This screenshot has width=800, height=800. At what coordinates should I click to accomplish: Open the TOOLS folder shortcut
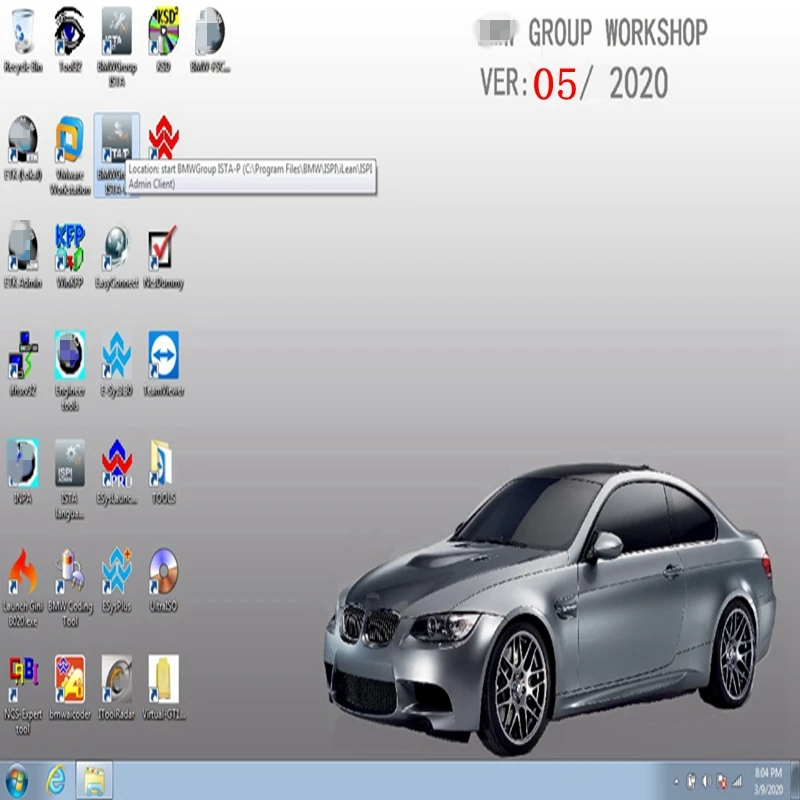pos(163,472)
